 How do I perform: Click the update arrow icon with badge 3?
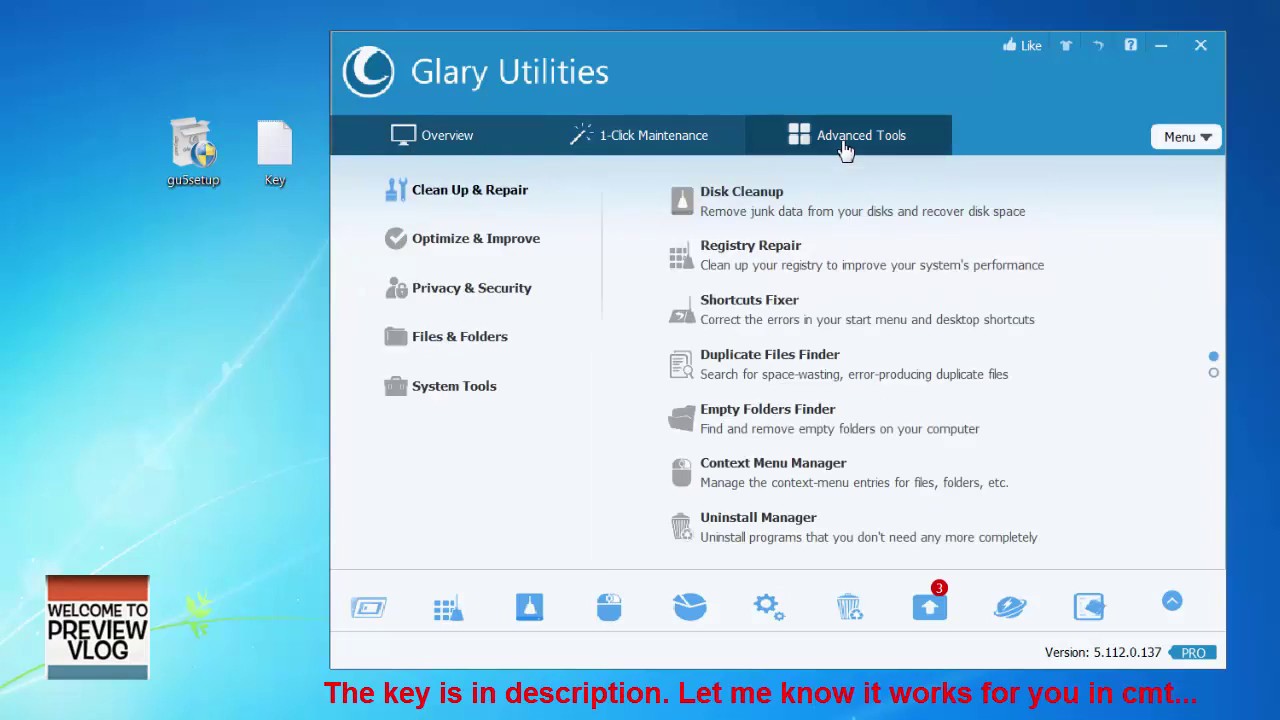pos(930,605)
